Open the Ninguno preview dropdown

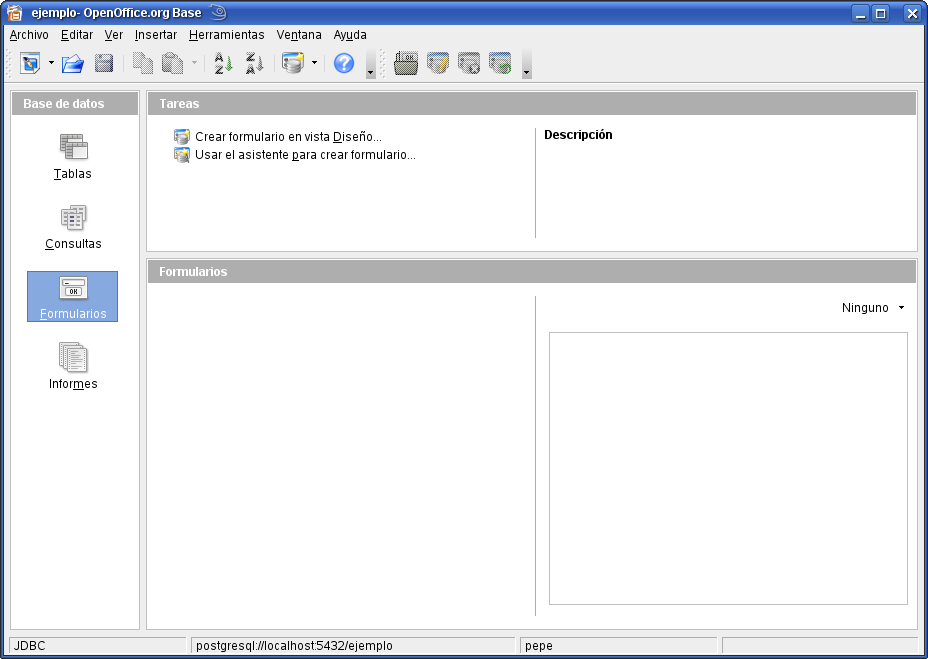pyautogui.click(x=873, y=308)
